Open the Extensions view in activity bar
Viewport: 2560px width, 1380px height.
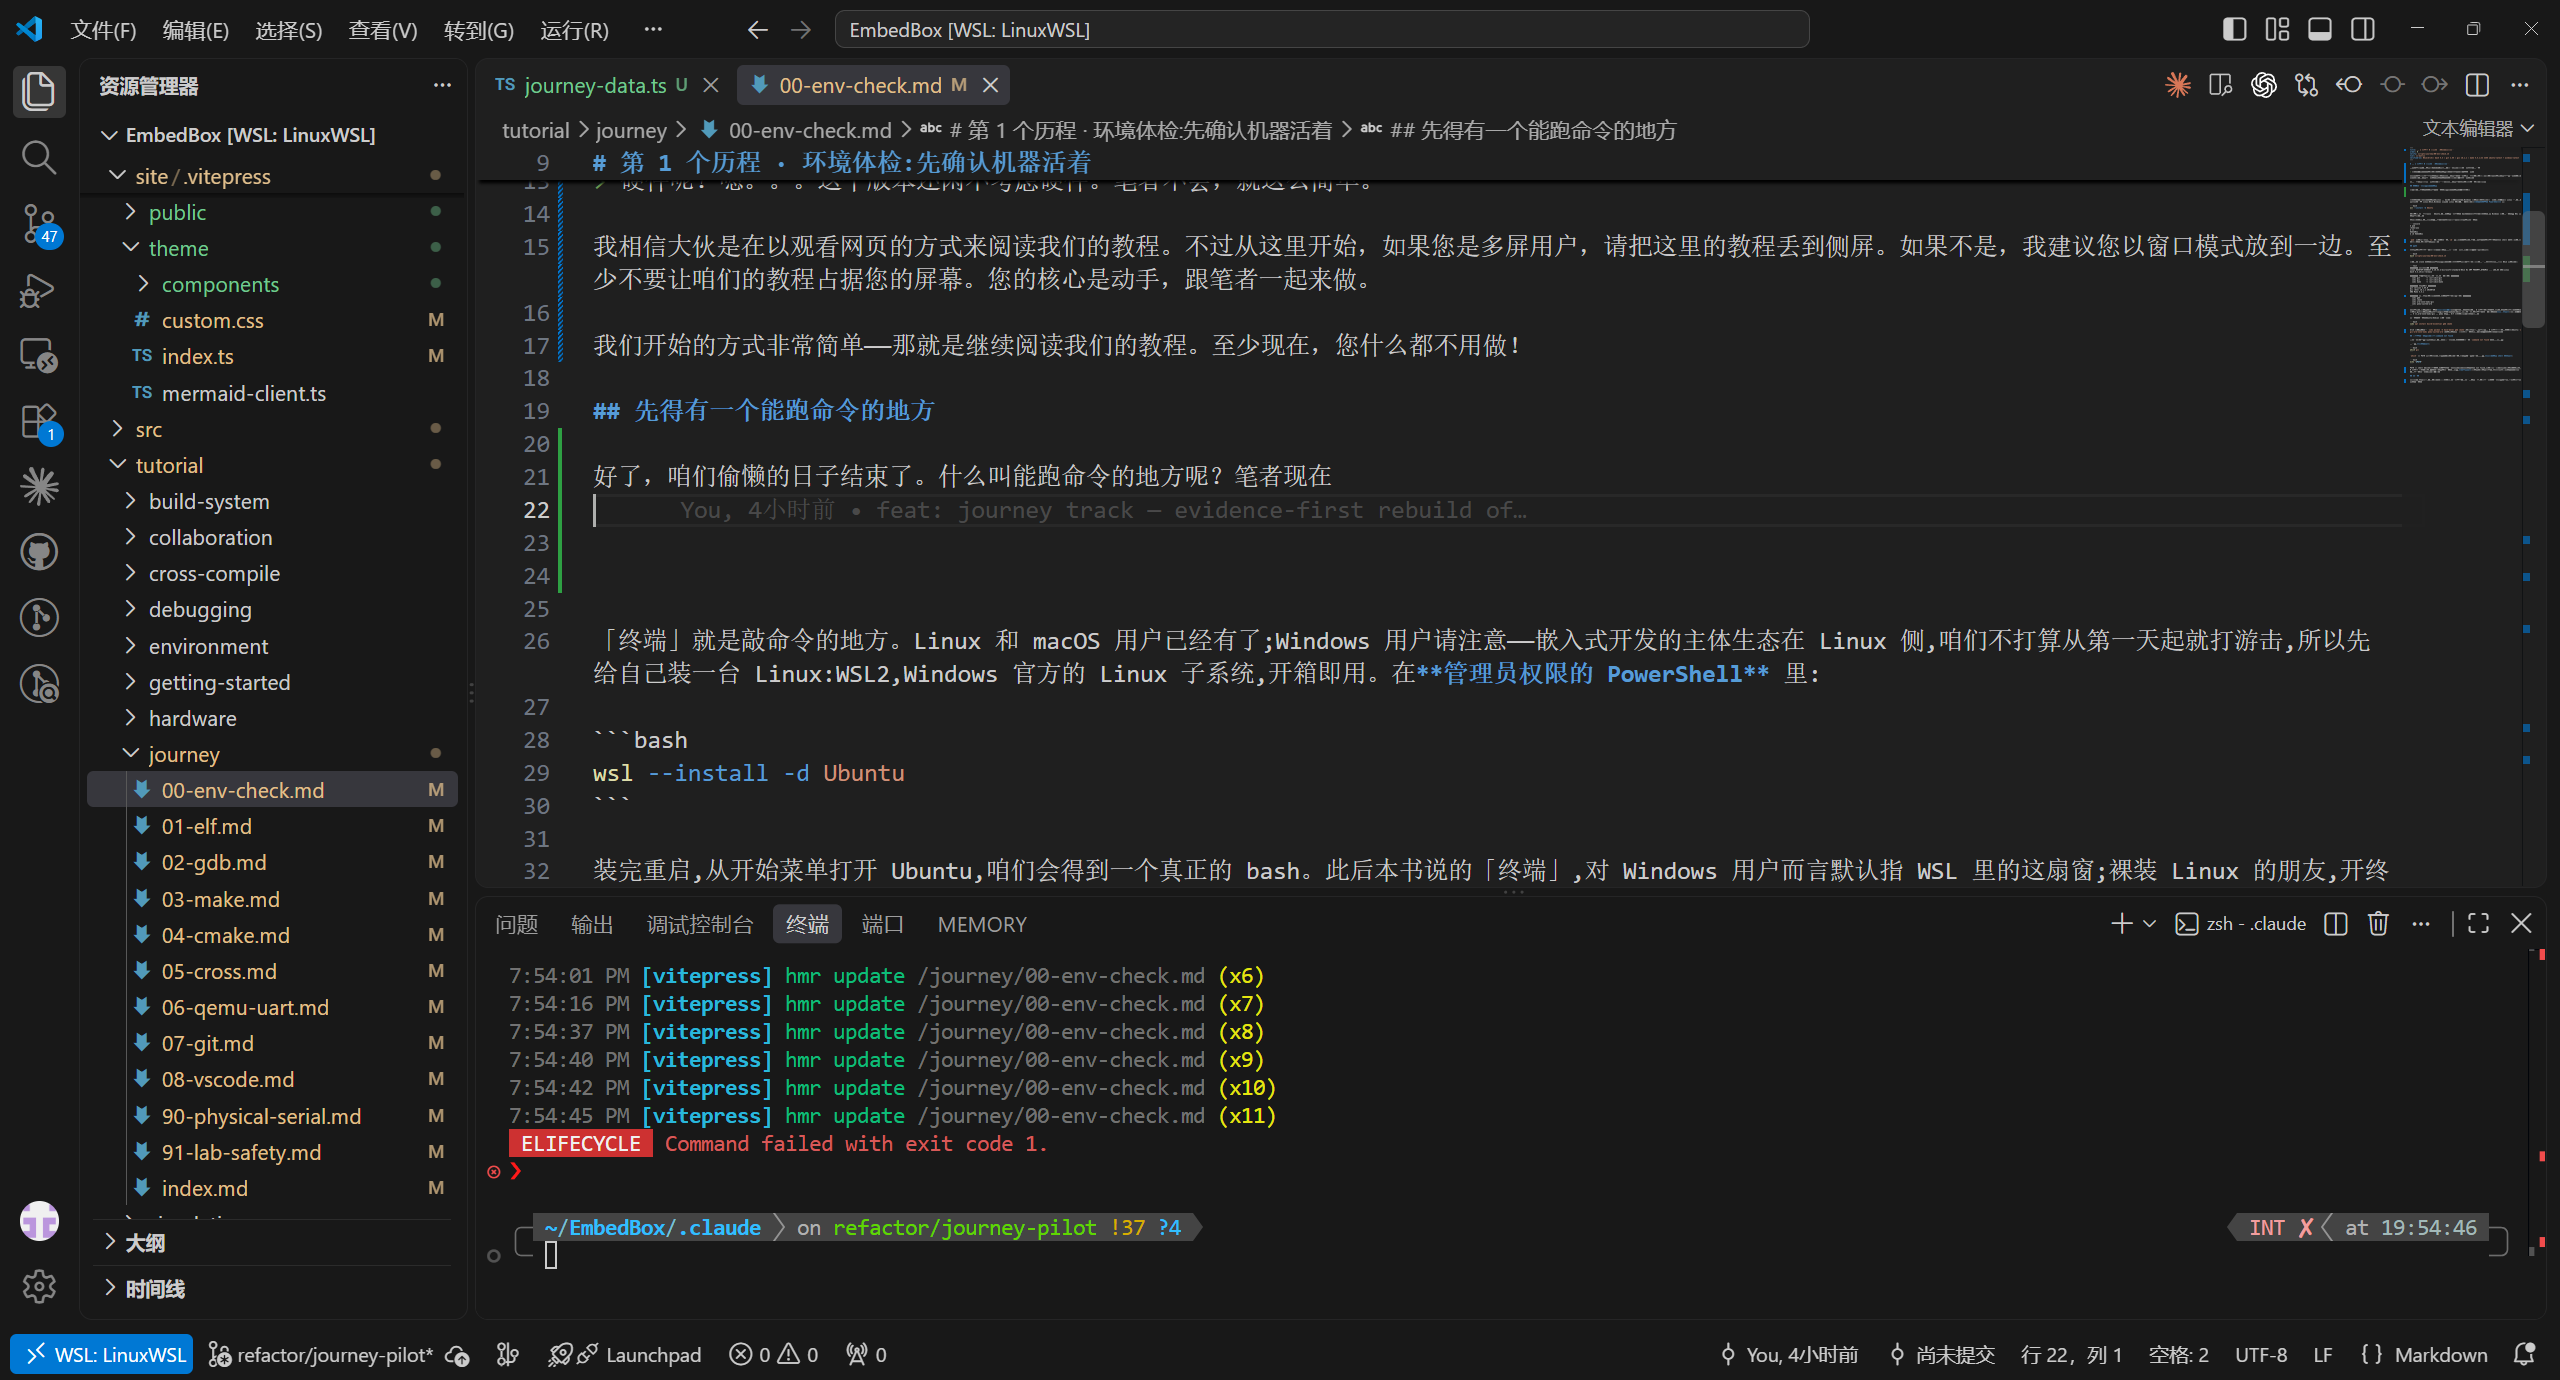[39, 421]
